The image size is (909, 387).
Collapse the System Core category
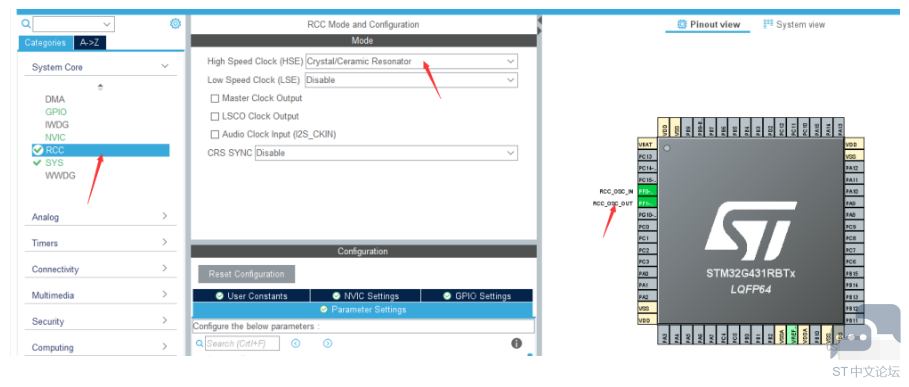coord(165,67)
